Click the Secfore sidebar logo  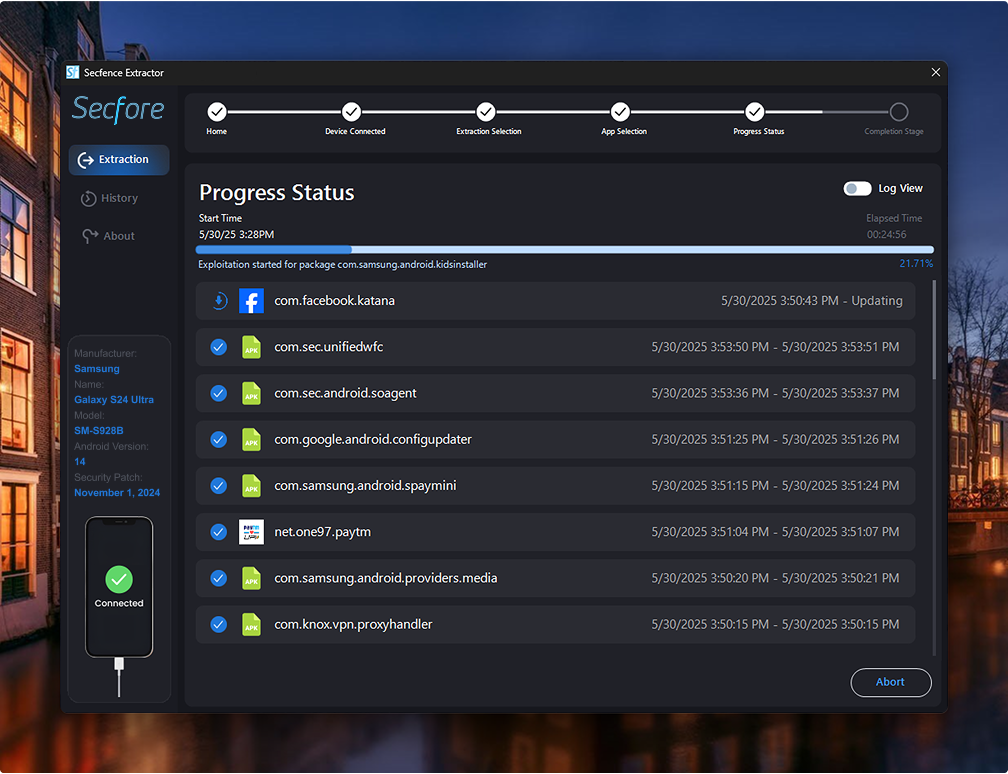click(118, 109)
